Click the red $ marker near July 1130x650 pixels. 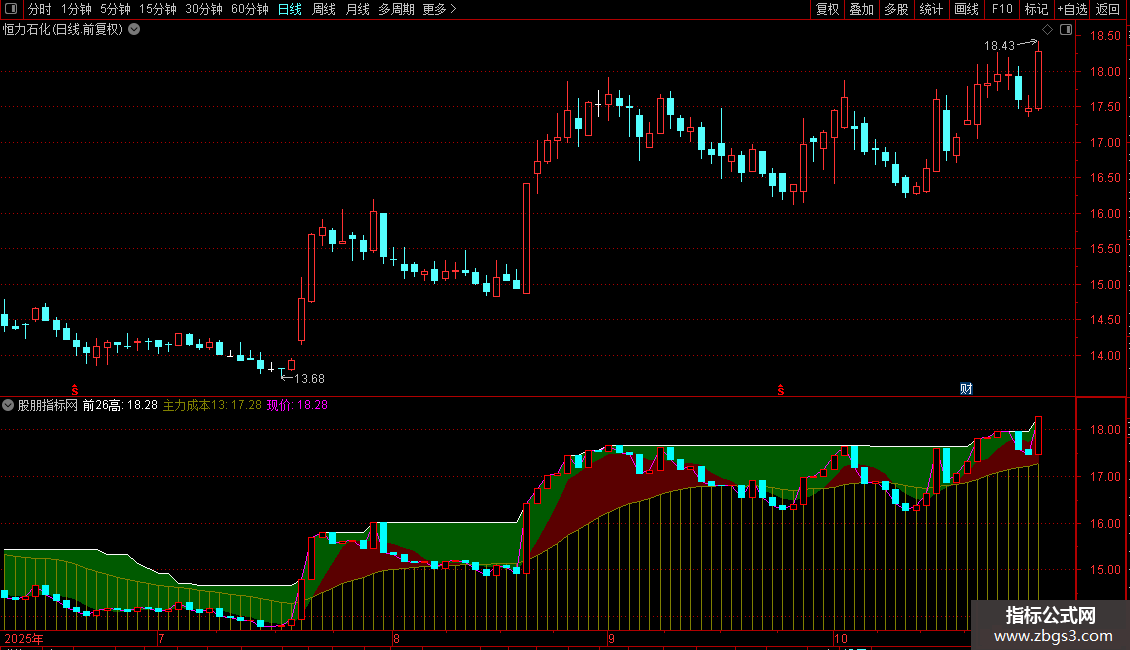click(75, 390)
